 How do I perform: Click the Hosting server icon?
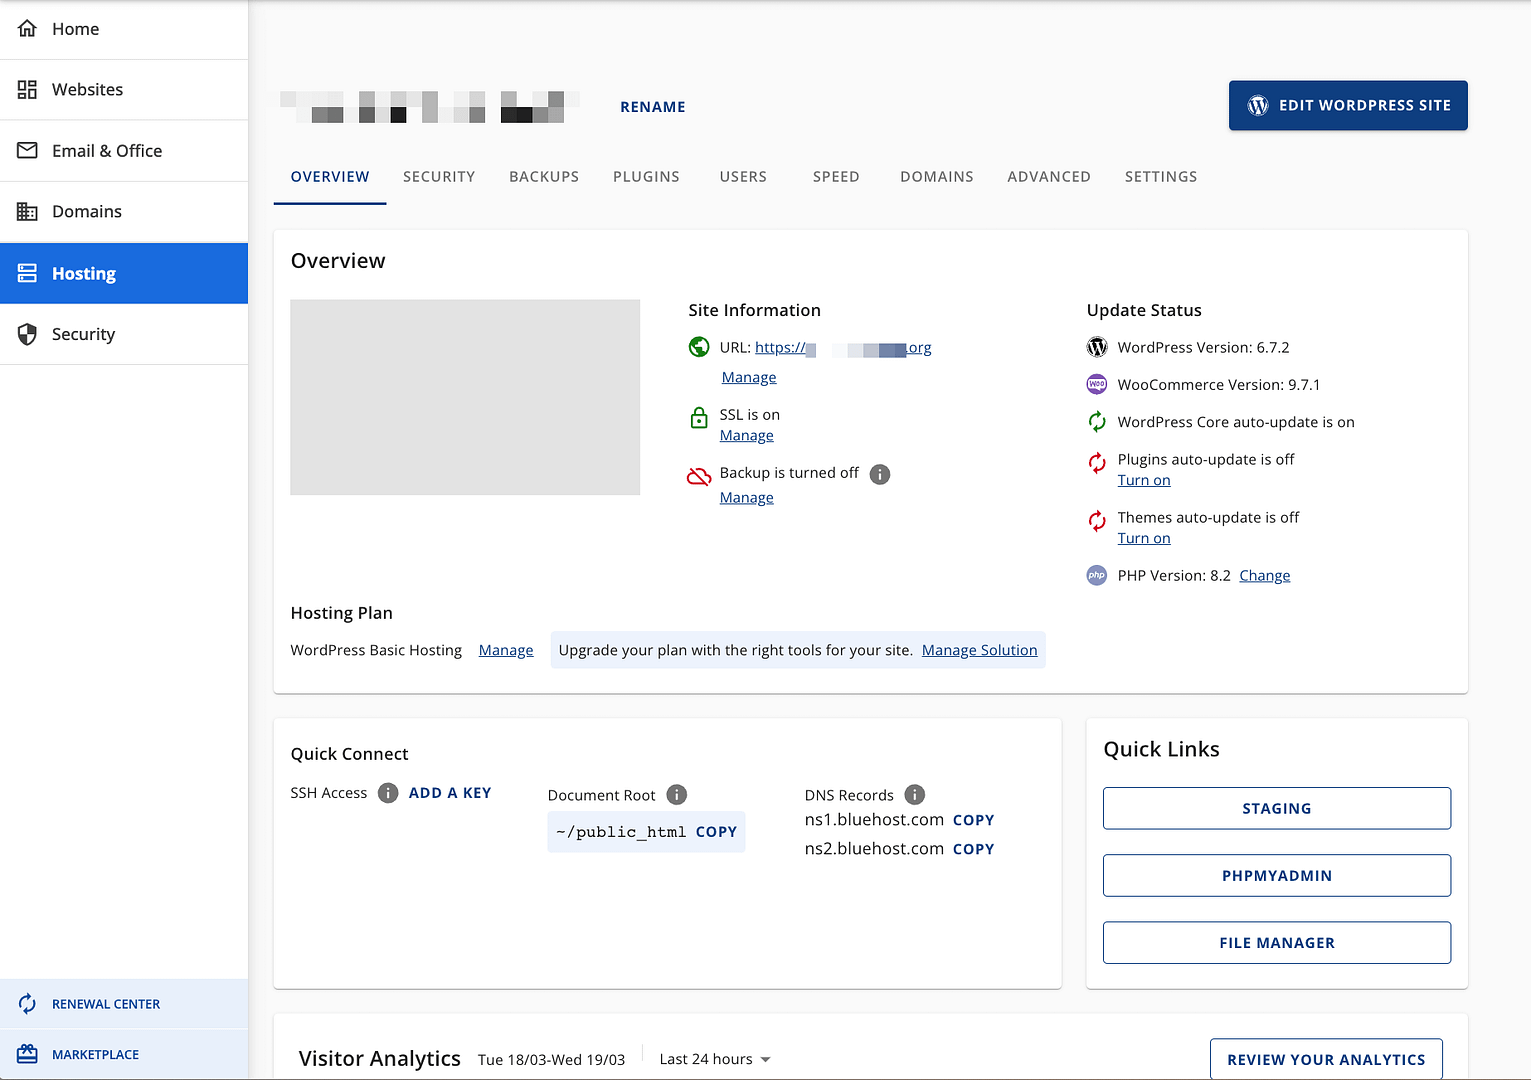(27, 273)
